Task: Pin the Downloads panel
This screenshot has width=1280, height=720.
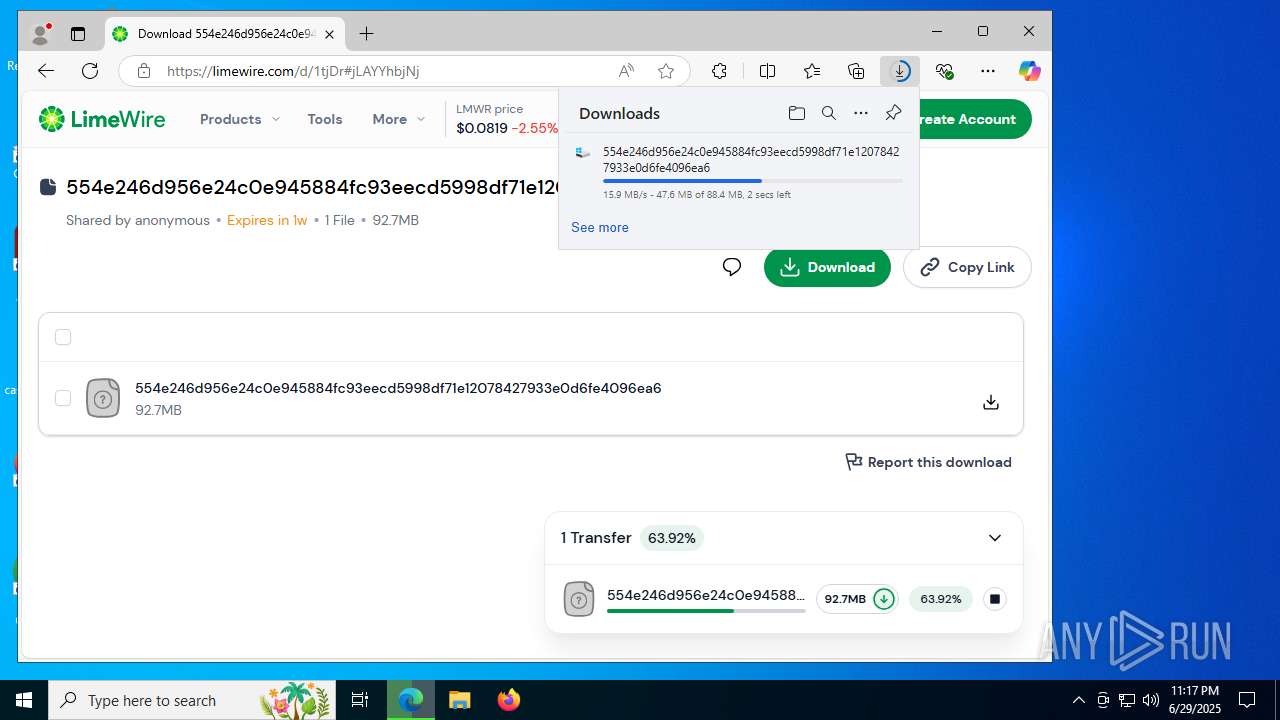Action: point(893,113)
